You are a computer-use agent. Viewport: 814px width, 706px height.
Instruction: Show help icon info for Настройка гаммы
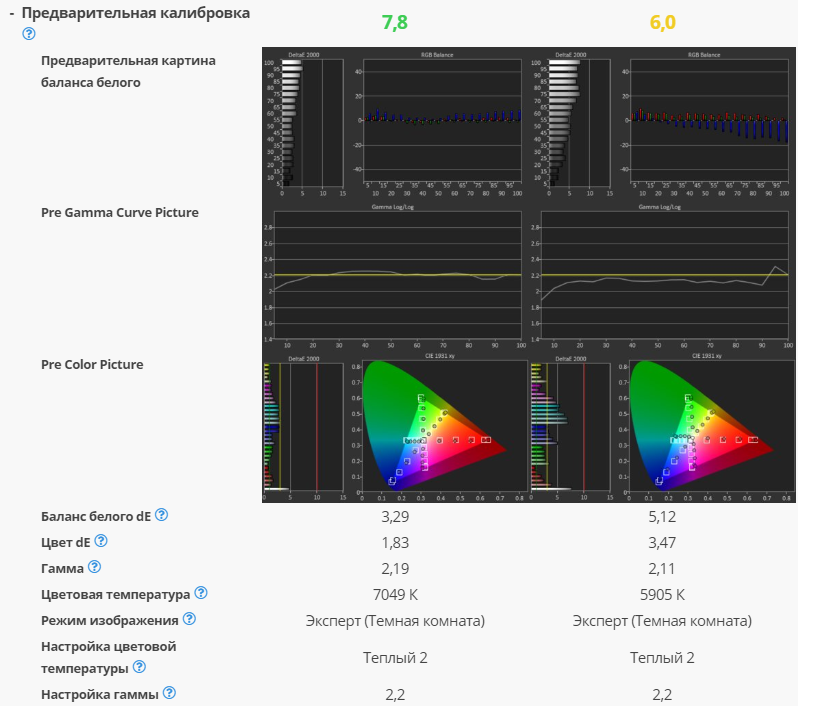(x=170, y=692)
